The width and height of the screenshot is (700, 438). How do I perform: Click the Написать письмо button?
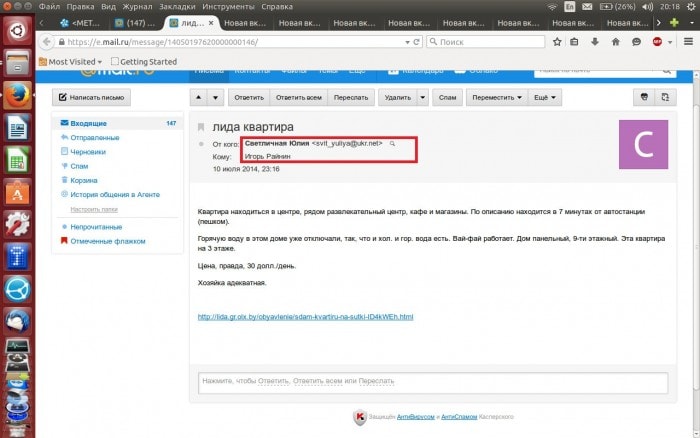point(92,98)
